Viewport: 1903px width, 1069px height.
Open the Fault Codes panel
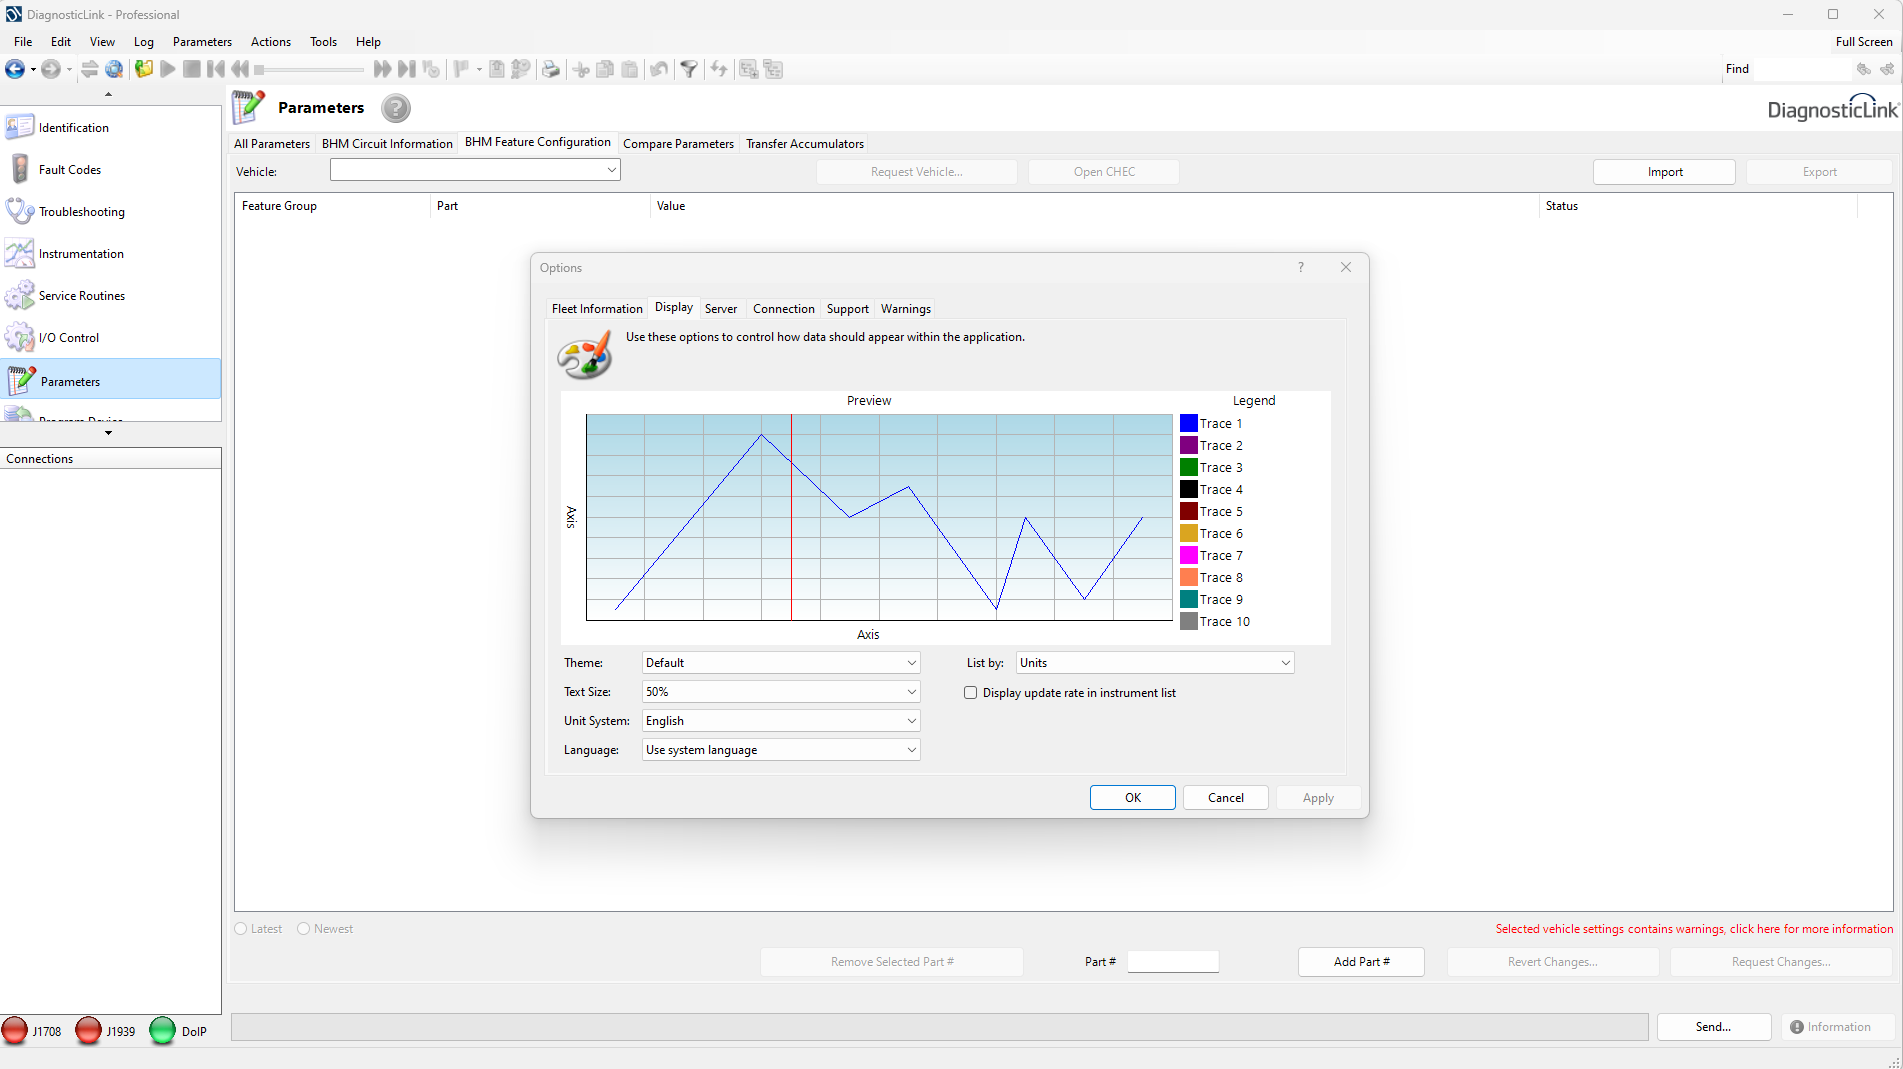tap(70, 170)
